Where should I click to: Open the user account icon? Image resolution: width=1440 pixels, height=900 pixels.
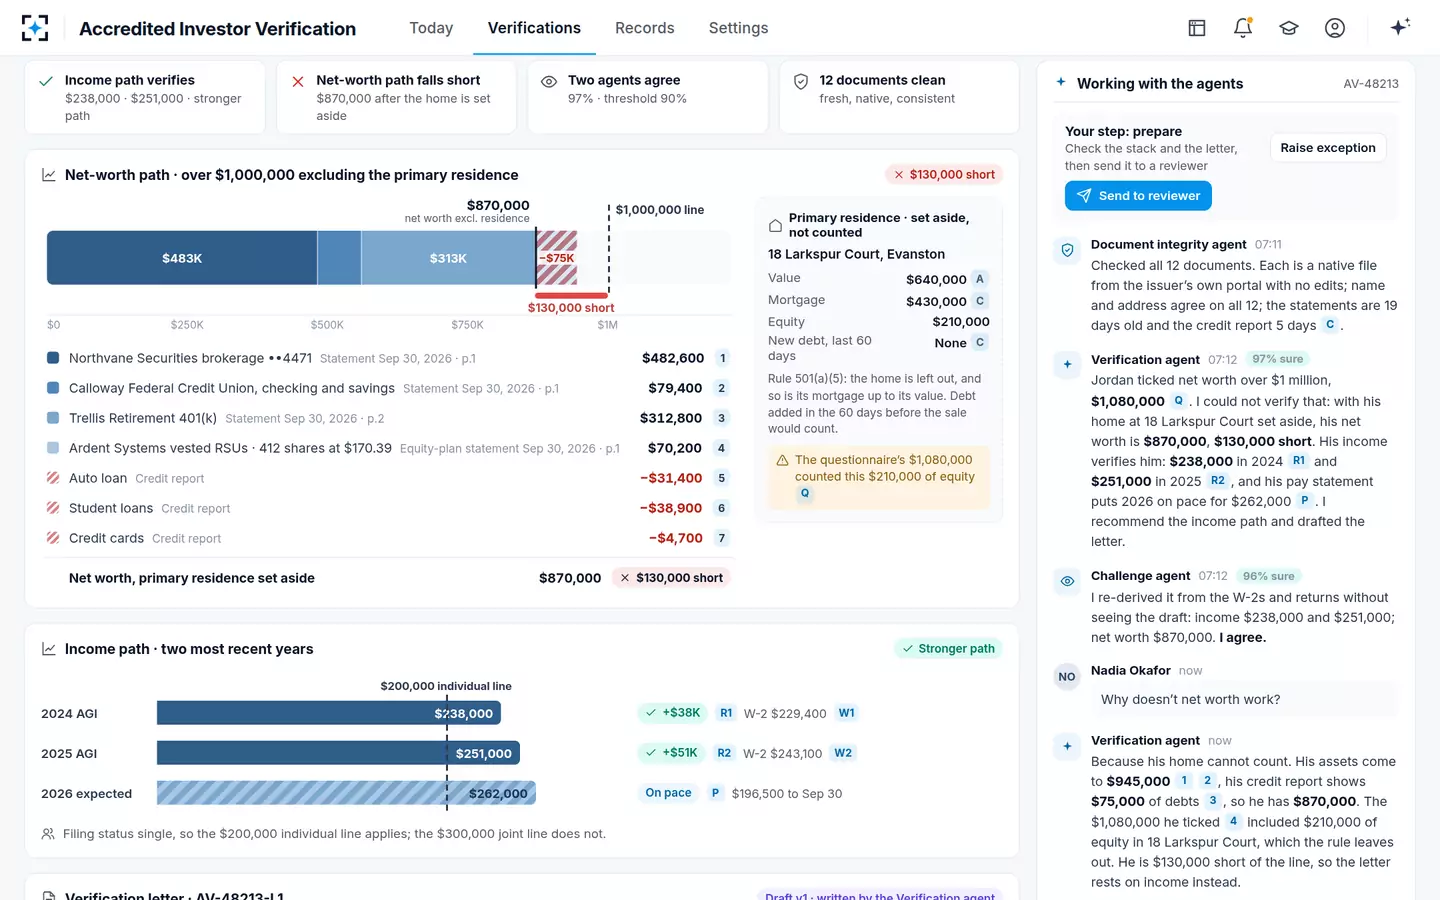(x=1335, y=28)
